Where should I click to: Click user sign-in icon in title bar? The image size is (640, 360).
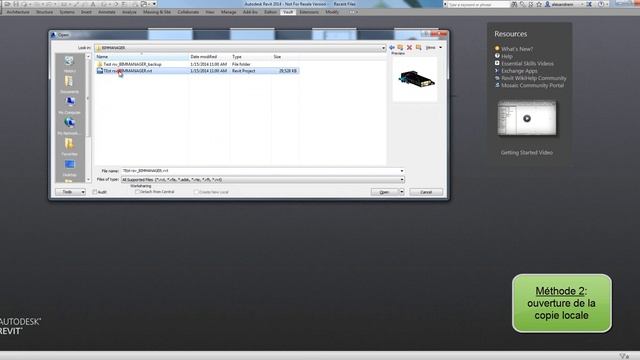[548, 4]
